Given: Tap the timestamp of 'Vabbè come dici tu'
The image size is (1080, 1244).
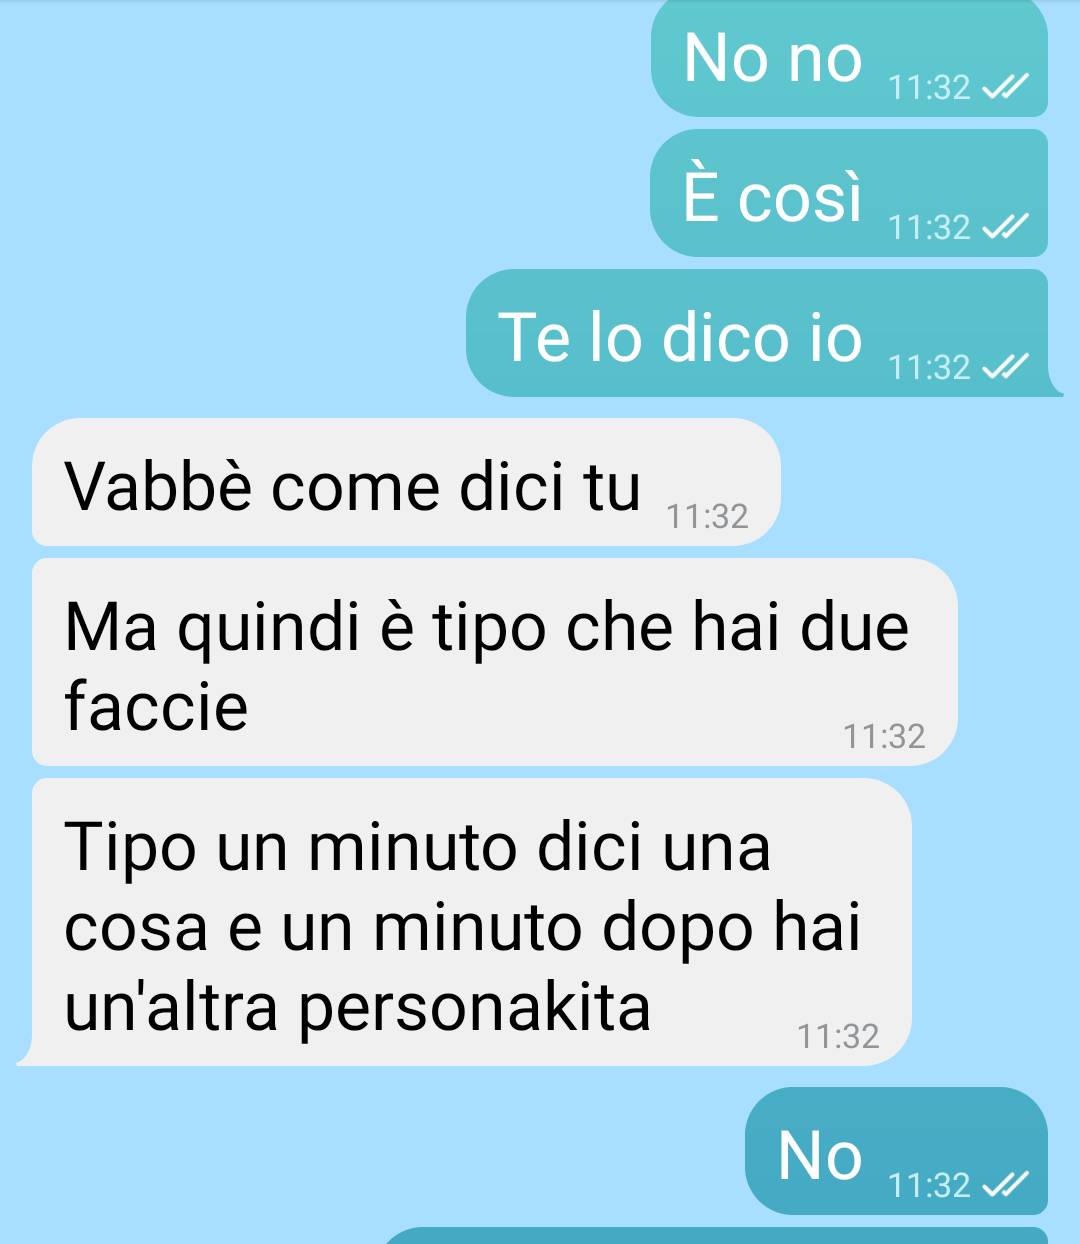Looking at the screenshot, I should click(707, 517).
